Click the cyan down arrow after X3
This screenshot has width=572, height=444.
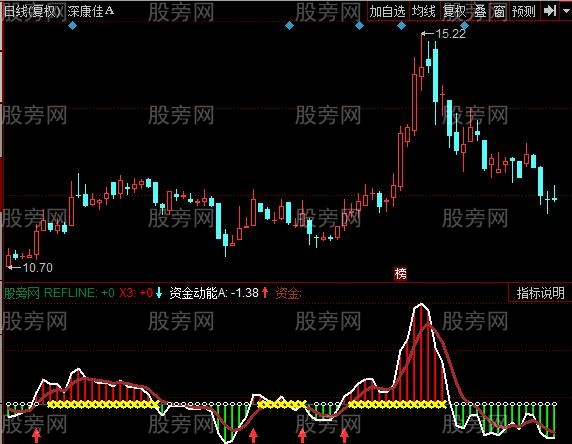(159, 293)
